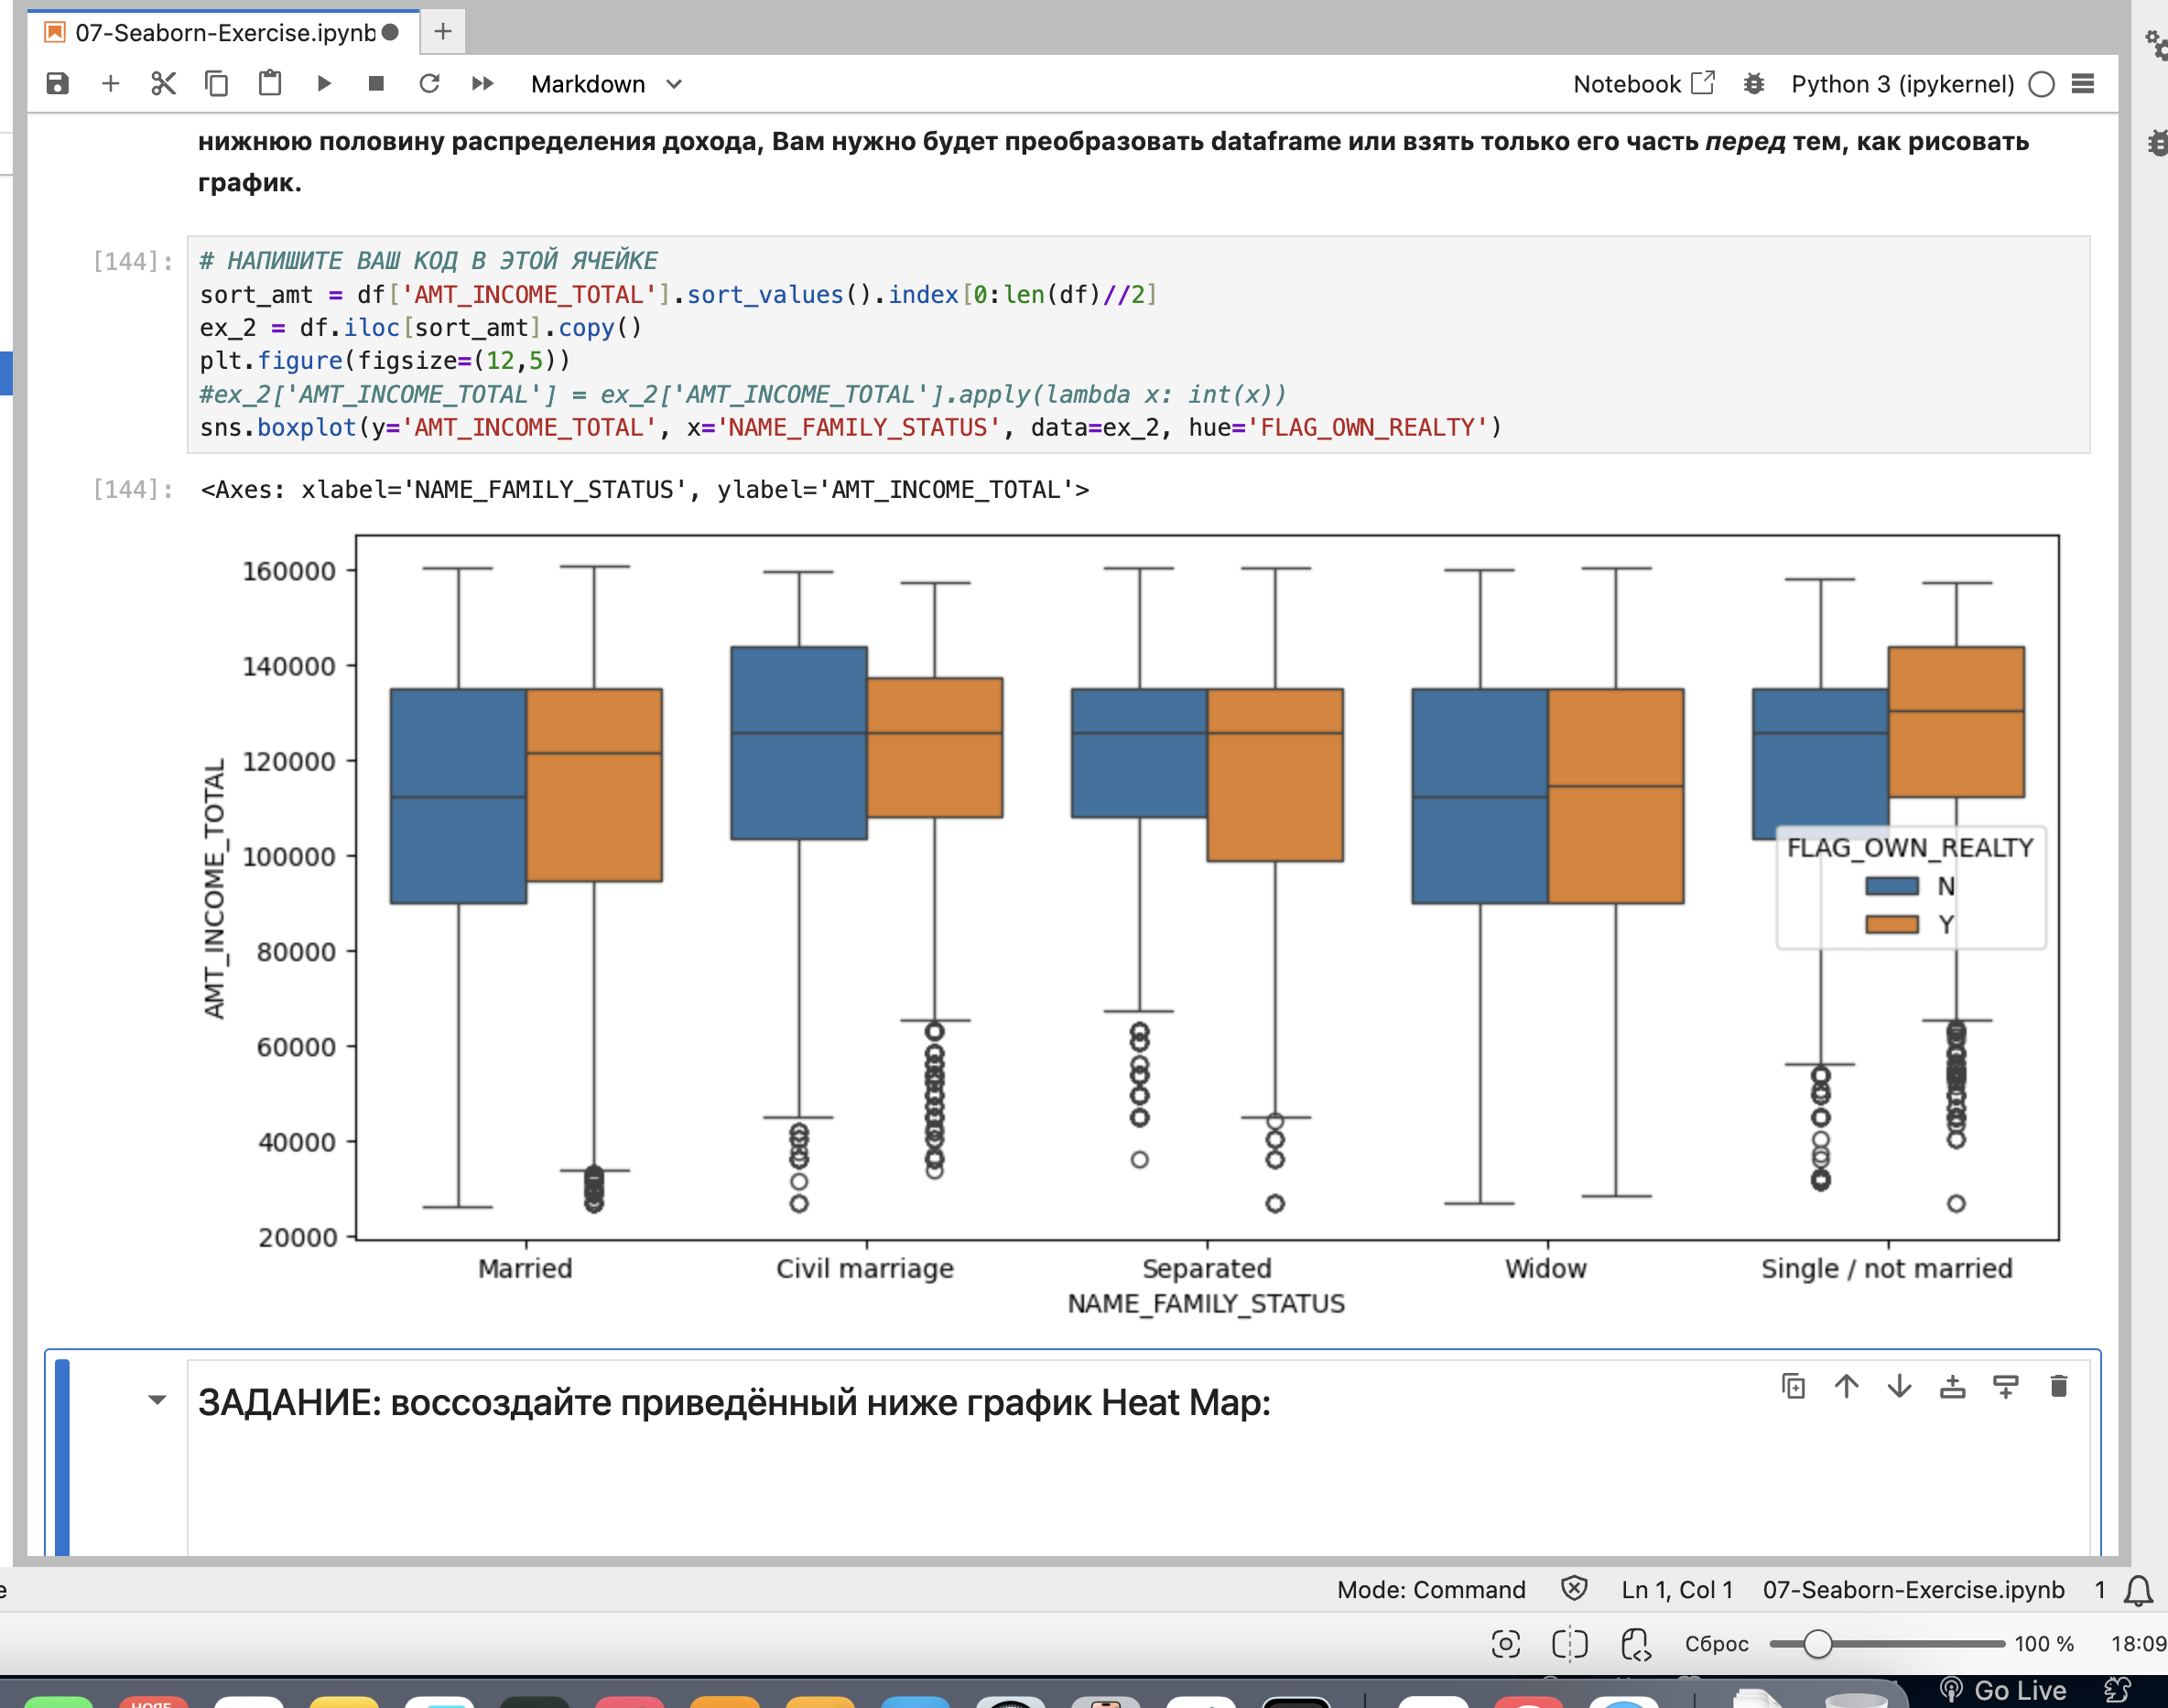Delete the Heat Map markdown cell
Image resolution: width=2168 pixels, height=1708 pixels.
click(2059, 1386)
